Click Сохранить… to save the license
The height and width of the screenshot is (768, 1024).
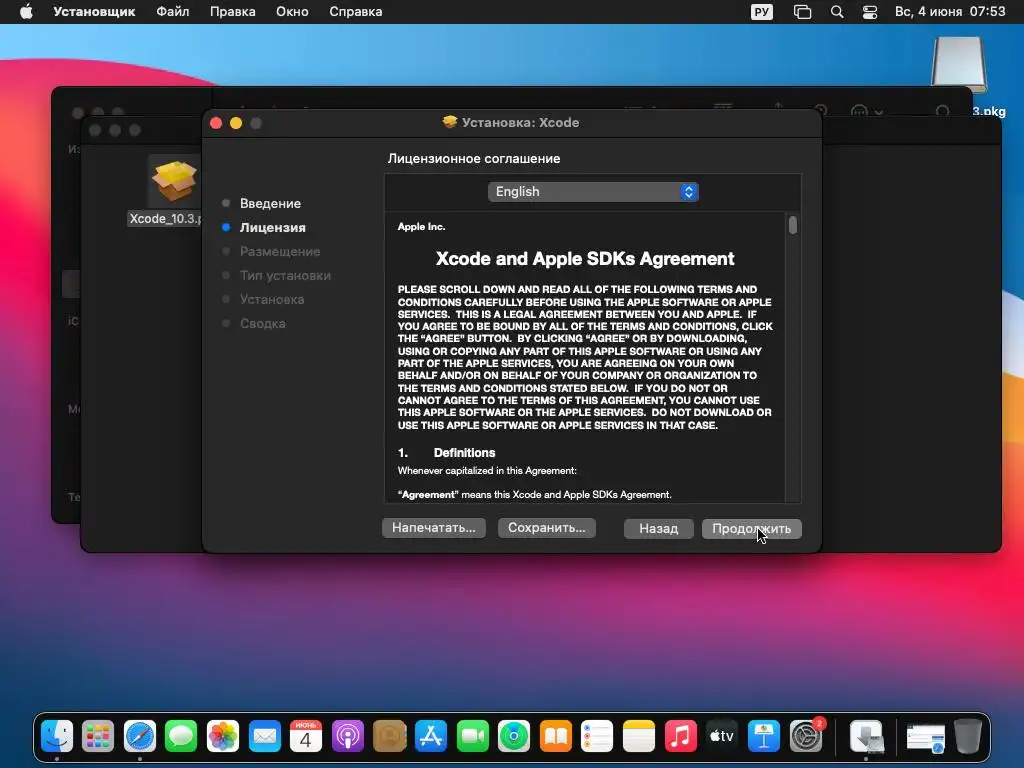[x=547, y=528]
